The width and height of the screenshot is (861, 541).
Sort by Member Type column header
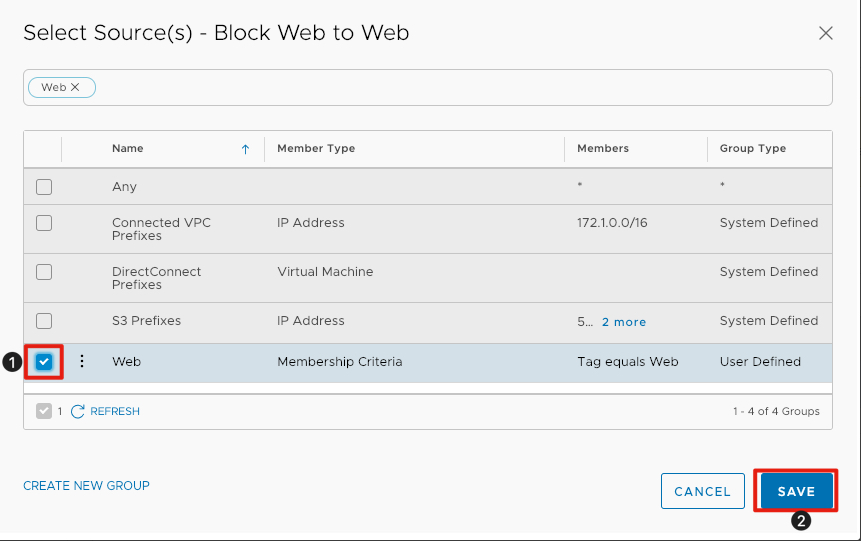pyautogui.click(x=316, y=149)
